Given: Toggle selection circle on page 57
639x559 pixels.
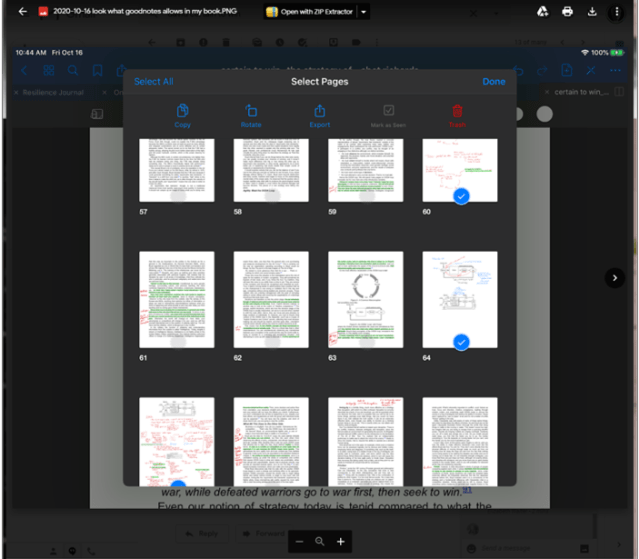Looking at the screenshot, I should [x=177, y=196].
